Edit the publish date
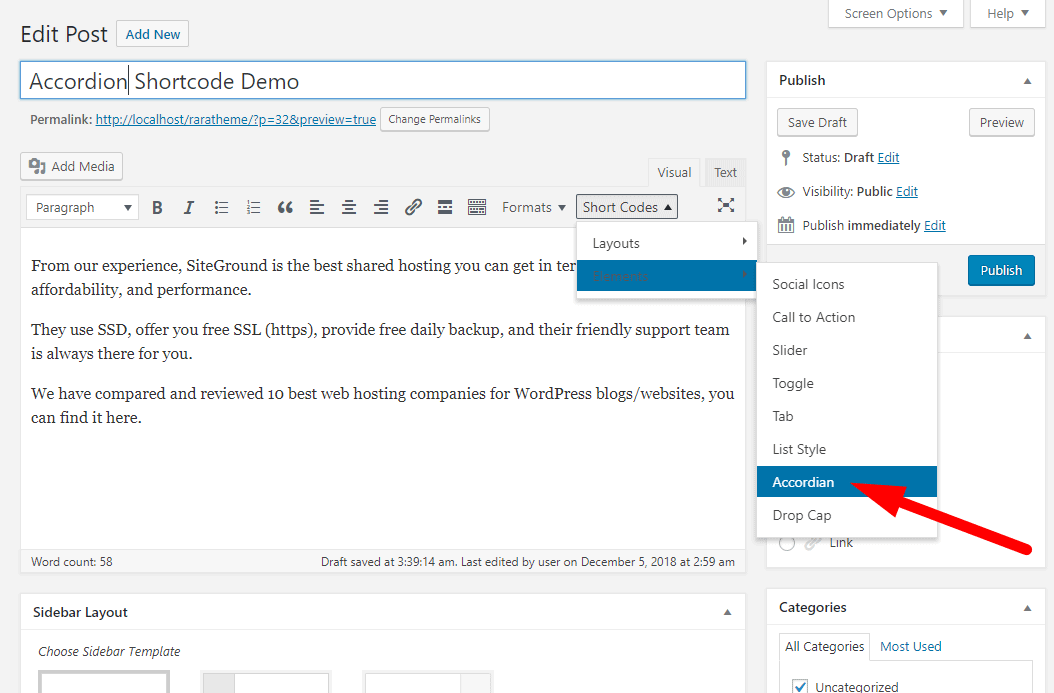This screenshot has width=1054, height=693. pos(934,225)
